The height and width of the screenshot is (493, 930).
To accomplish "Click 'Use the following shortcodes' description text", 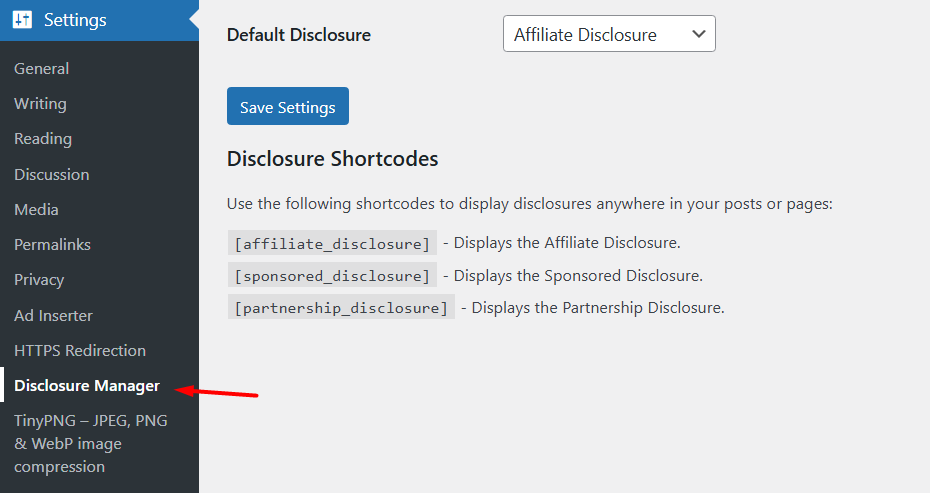I will (530, 204).
